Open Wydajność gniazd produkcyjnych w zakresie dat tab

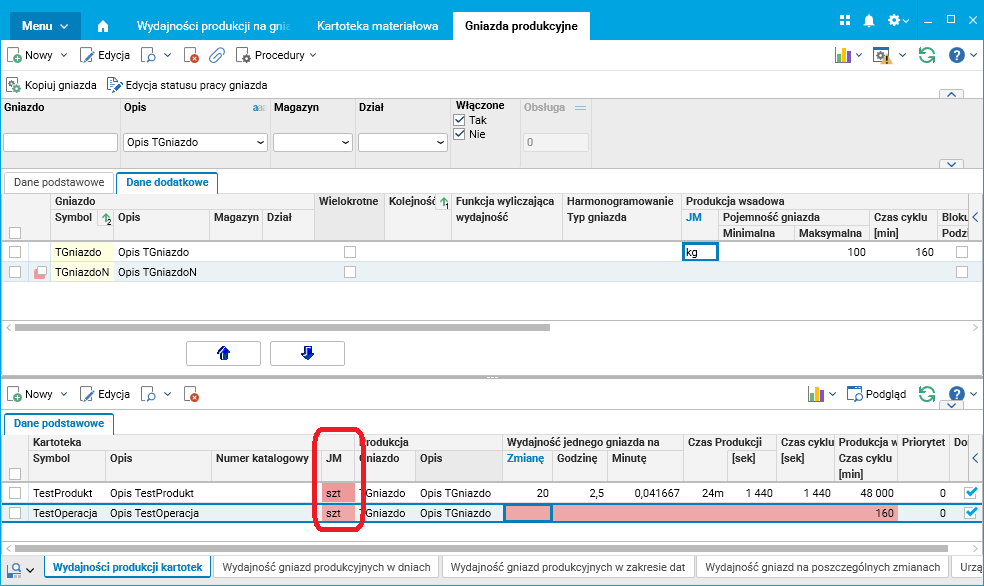tap(568, 567)
